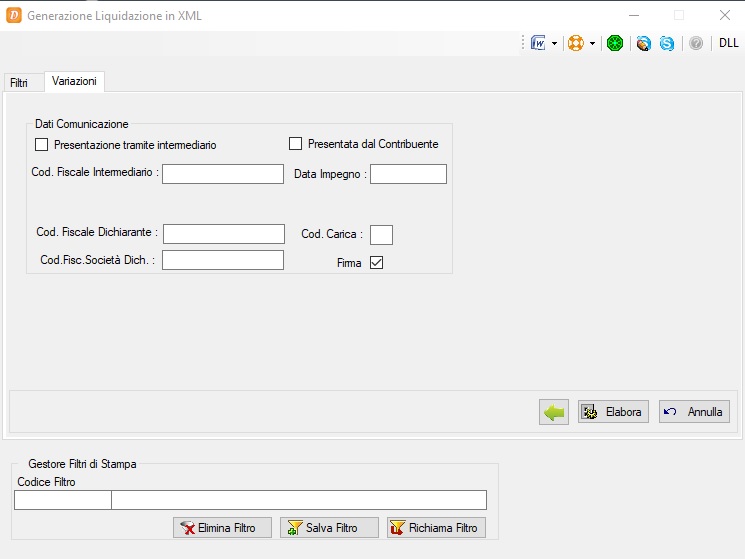745x559 pixels.
Task: Expand the dropdown arrow beside lifebuoy icon
Action: click(x=592, y=44)
